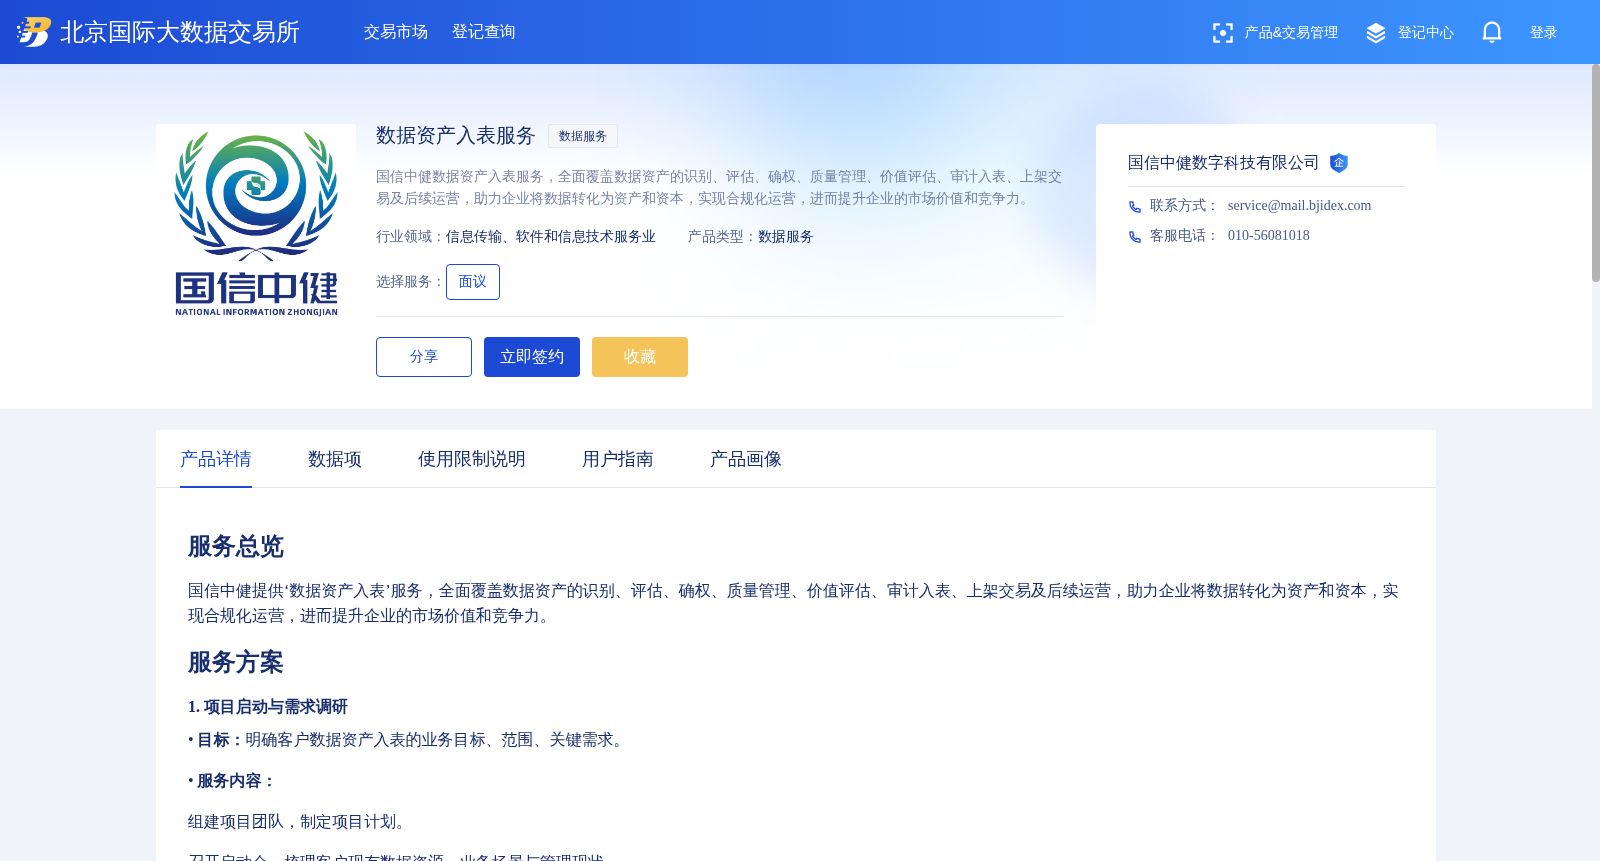The image size is (1600, 861).
Task: Open the notifications bell icon
Action: click(1492, 32)
